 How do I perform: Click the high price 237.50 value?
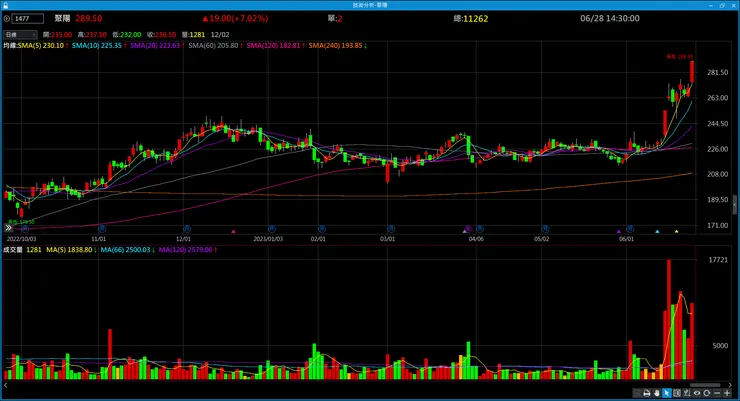click(96, 35)
